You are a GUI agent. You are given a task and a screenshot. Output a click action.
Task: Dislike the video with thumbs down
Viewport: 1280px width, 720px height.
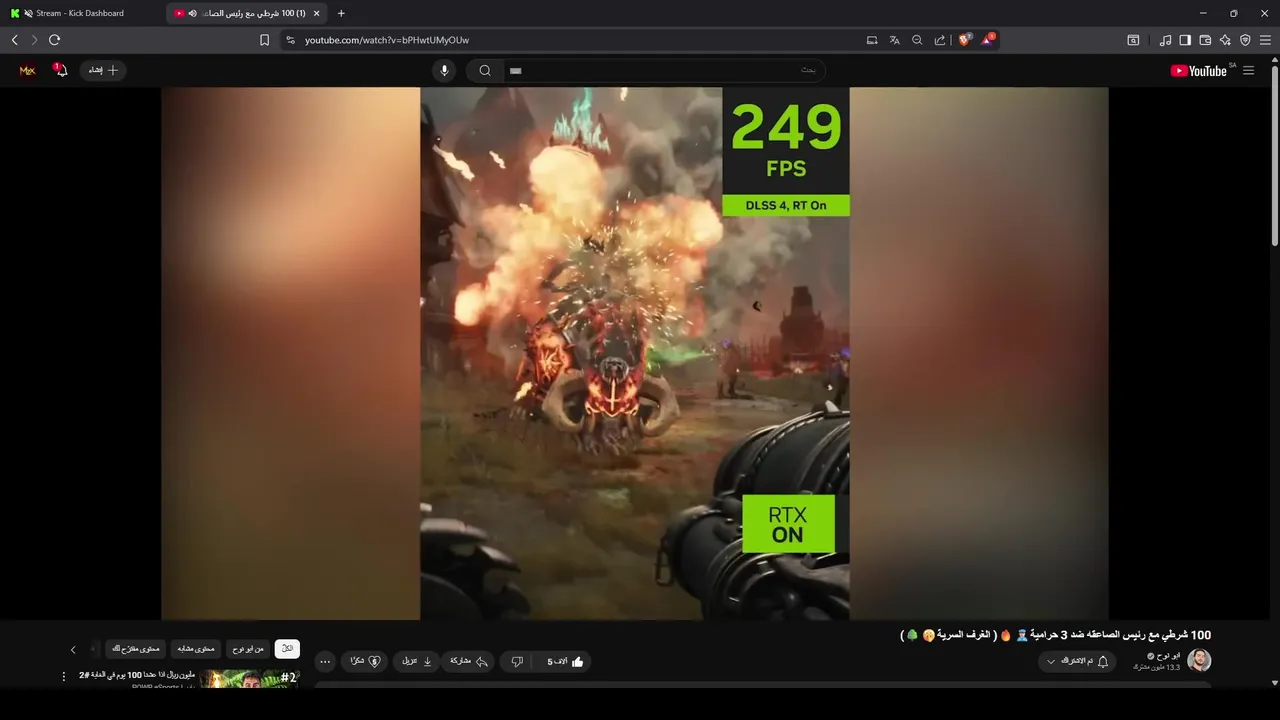coord(517,661)
